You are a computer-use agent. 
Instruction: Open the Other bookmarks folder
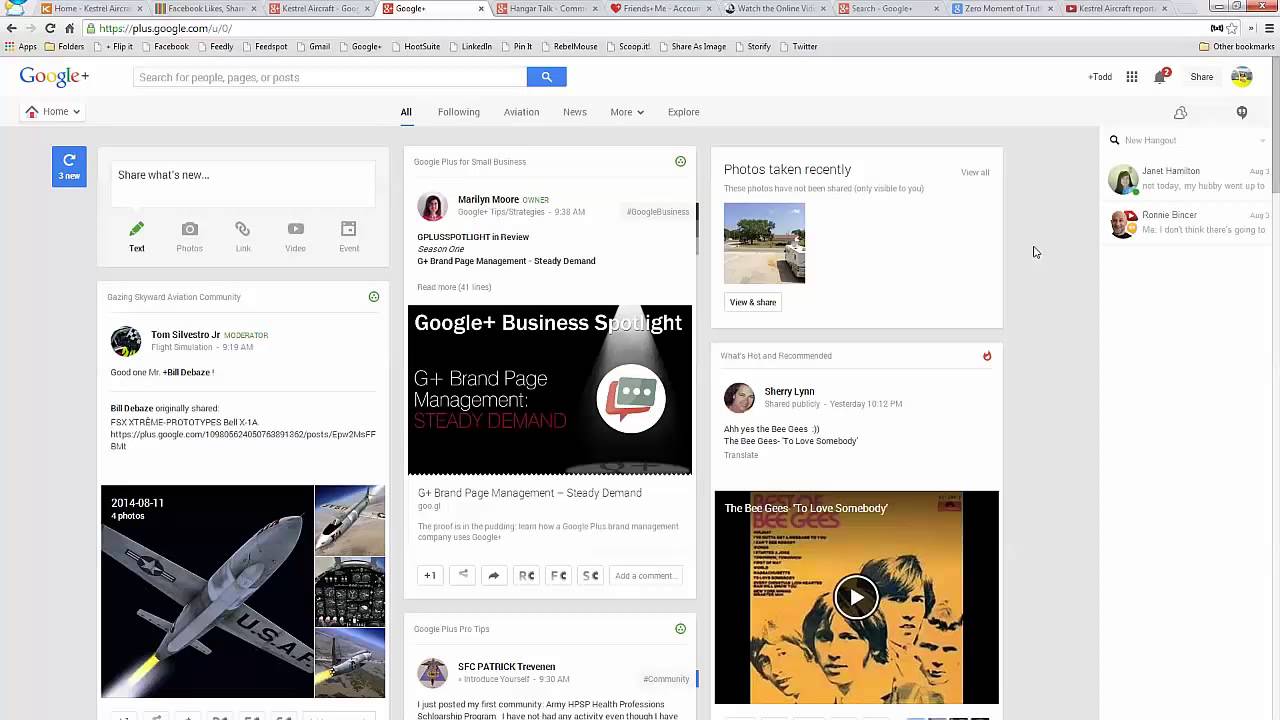pos(1237,46)
